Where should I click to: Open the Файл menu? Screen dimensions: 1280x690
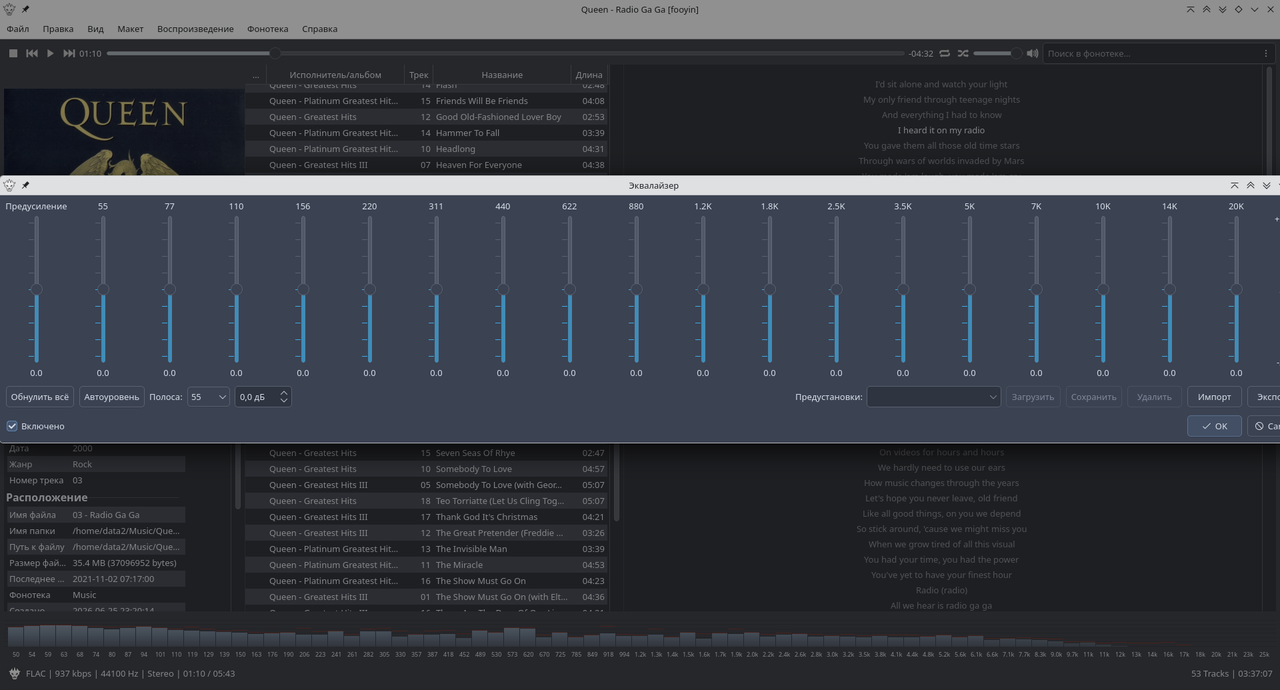(x=17, y=29)
